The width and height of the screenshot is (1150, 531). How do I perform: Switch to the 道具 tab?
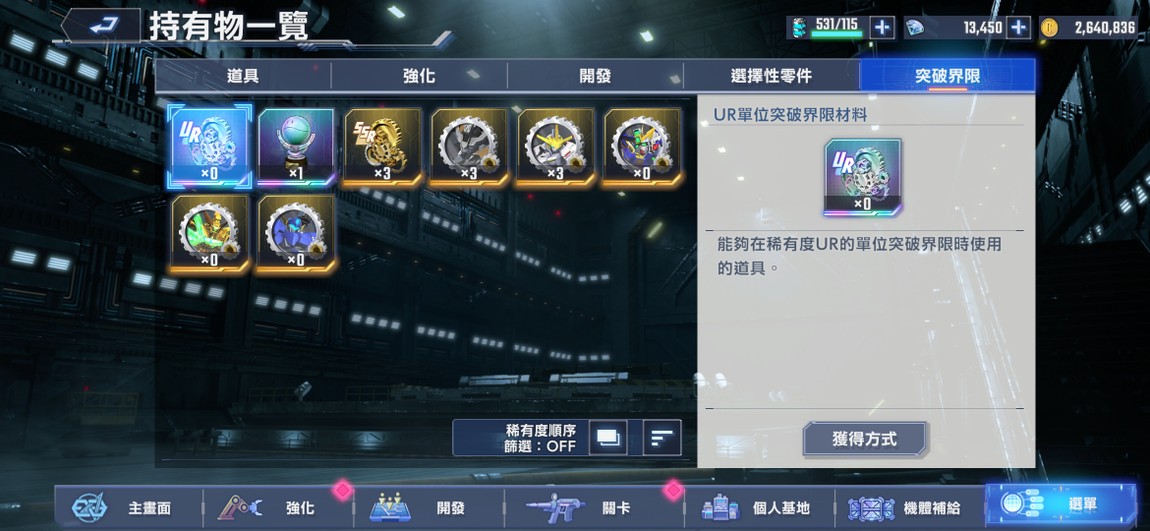(x=243, y=76)
